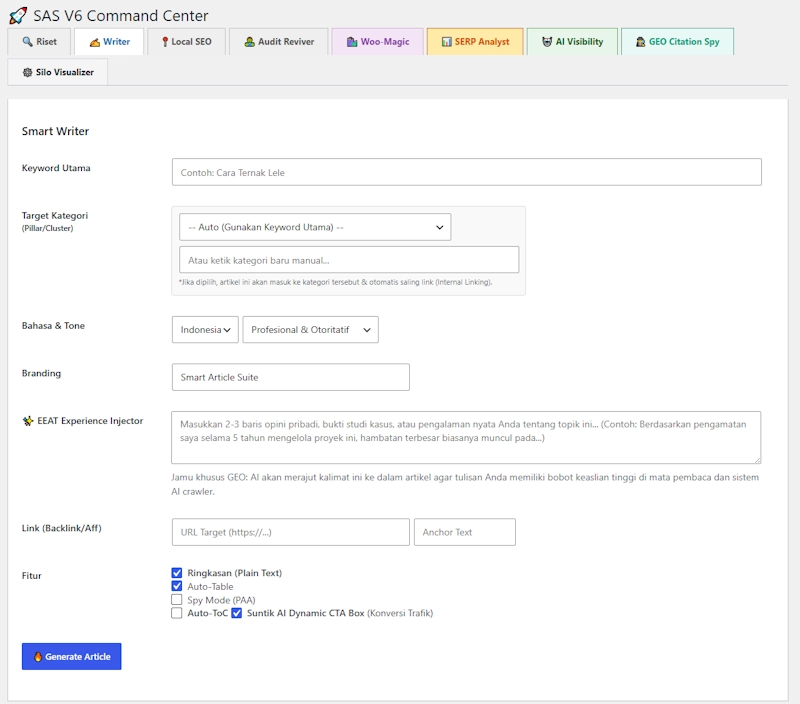The image size is (800, 704).
Task: Click the magnifier icon on Riset tab
Action: tap(28, 42)
